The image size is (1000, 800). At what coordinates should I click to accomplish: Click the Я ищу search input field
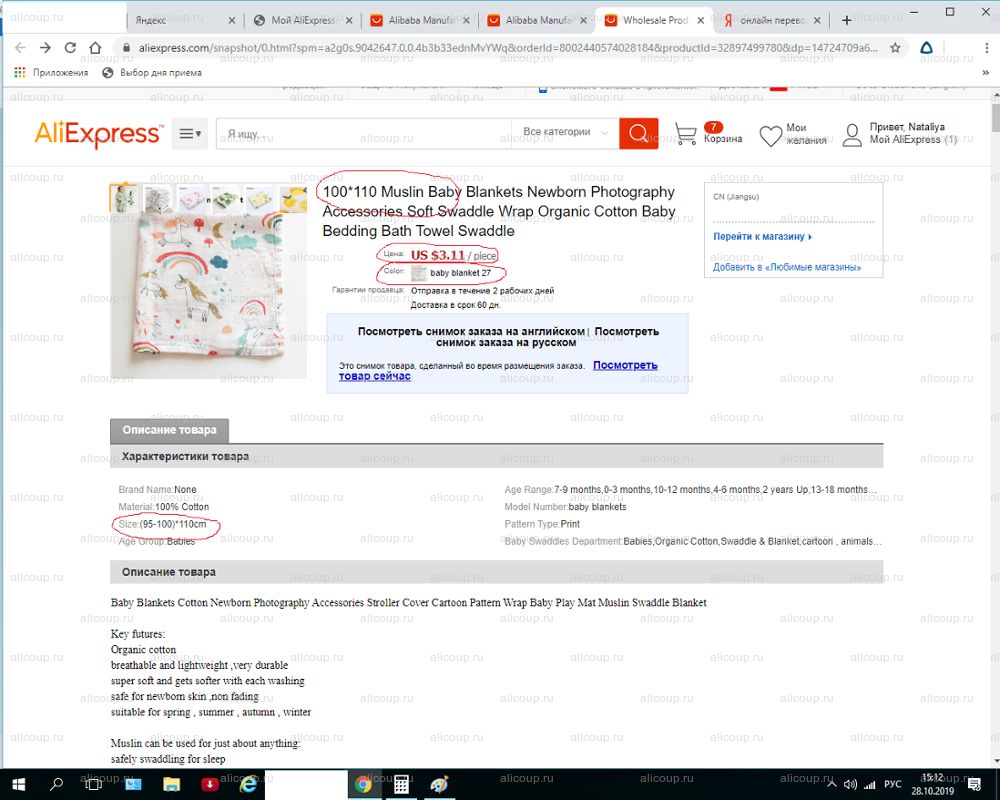pos(364,134)
